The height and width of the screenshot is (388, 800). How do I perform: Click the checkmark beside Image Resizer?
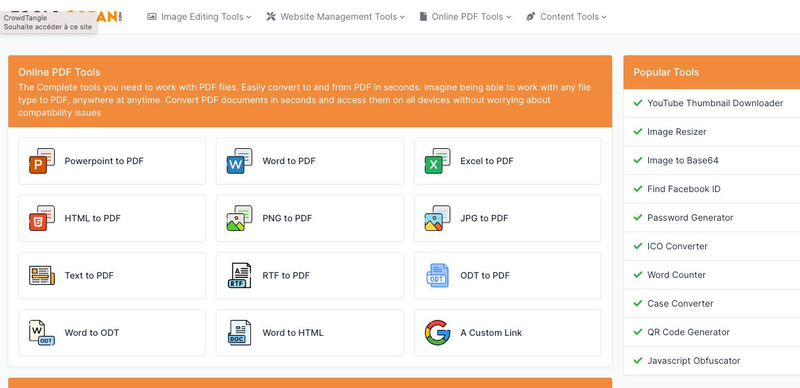(637, 132)
